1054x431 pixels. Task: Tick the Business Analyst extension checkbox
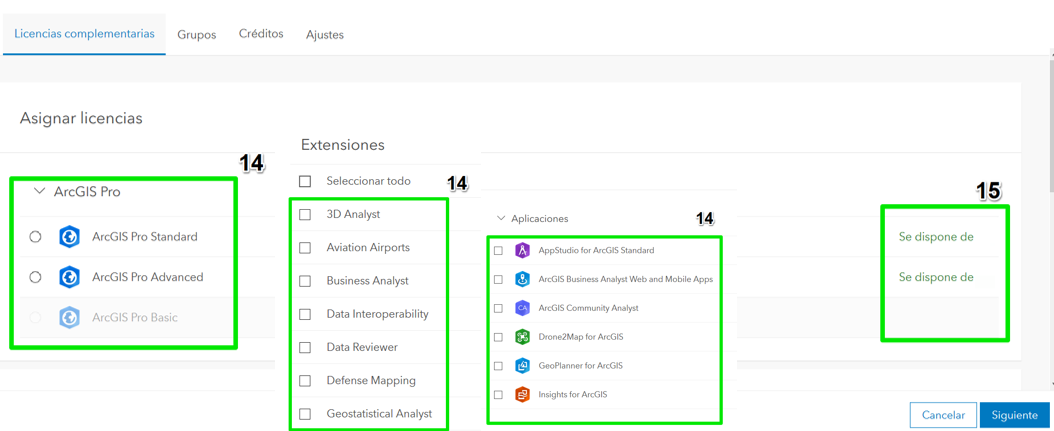point(305,281)
